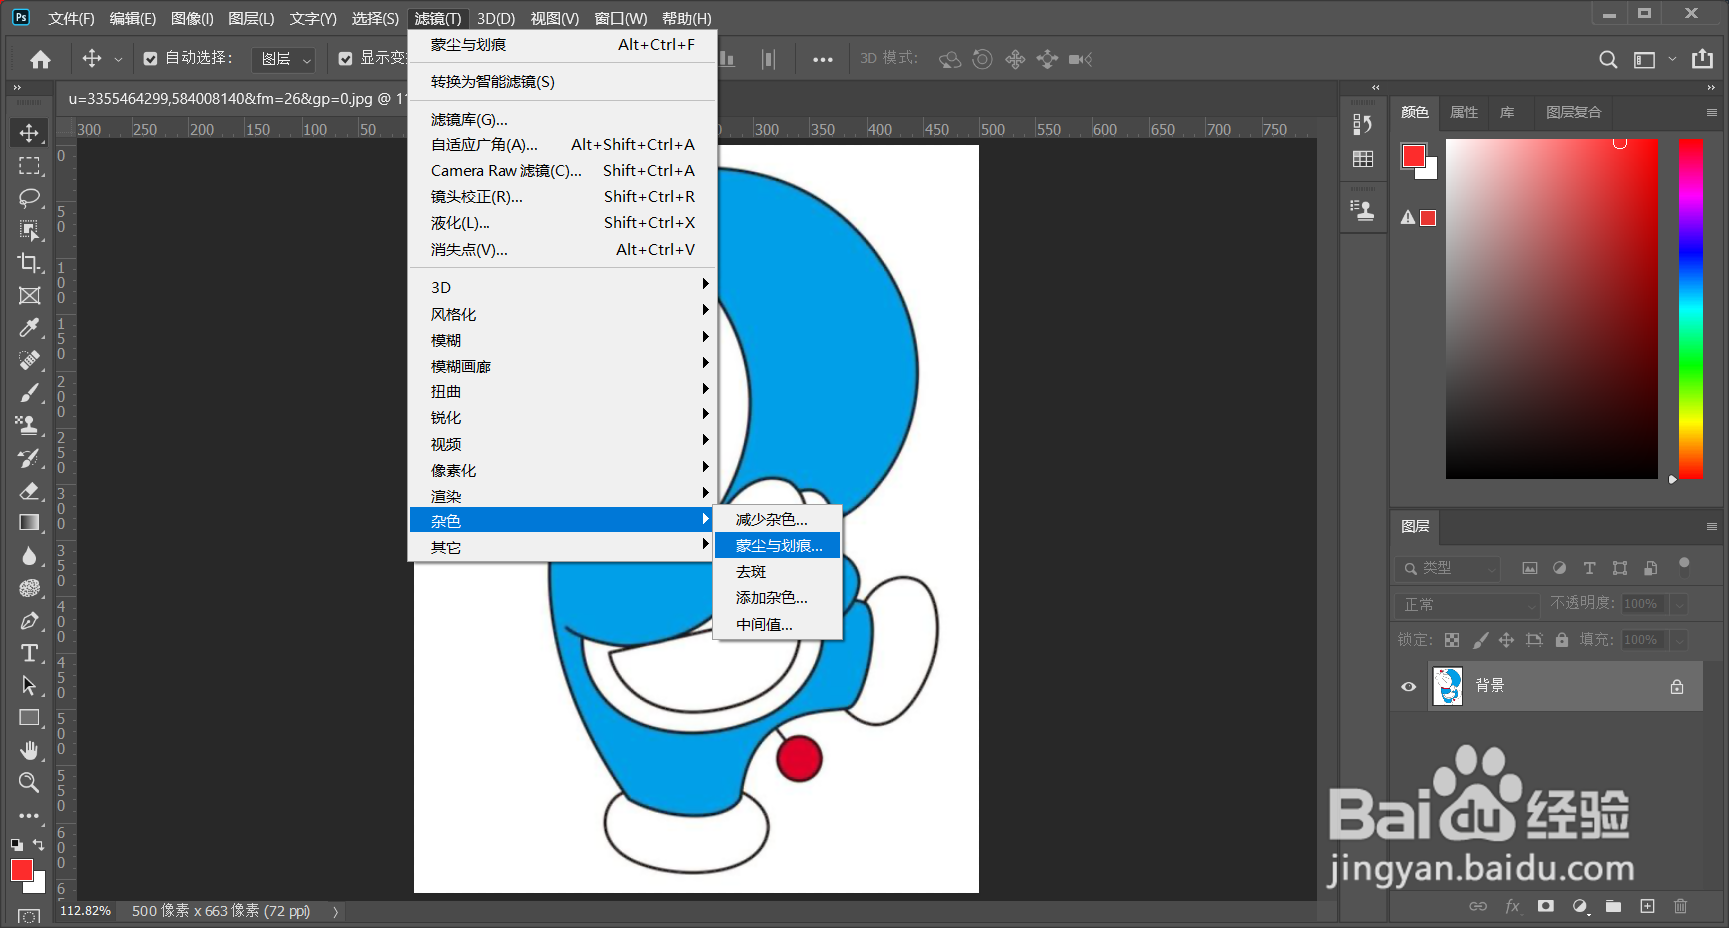Hide the 背景 layer eye icon
The width and height of the screenshot is (1729, 928).
[x=1408, y=686]
